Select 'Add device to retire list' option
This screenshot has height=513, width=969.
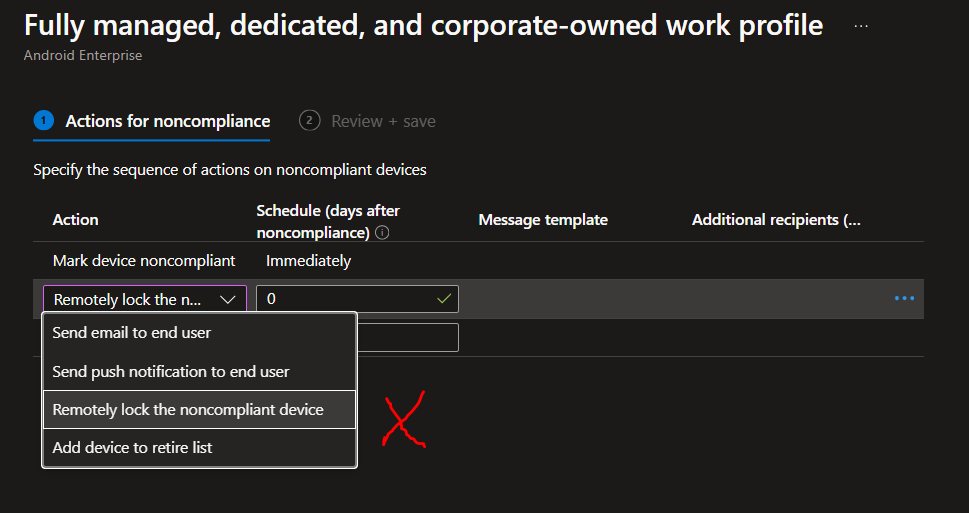coord(132,447)
